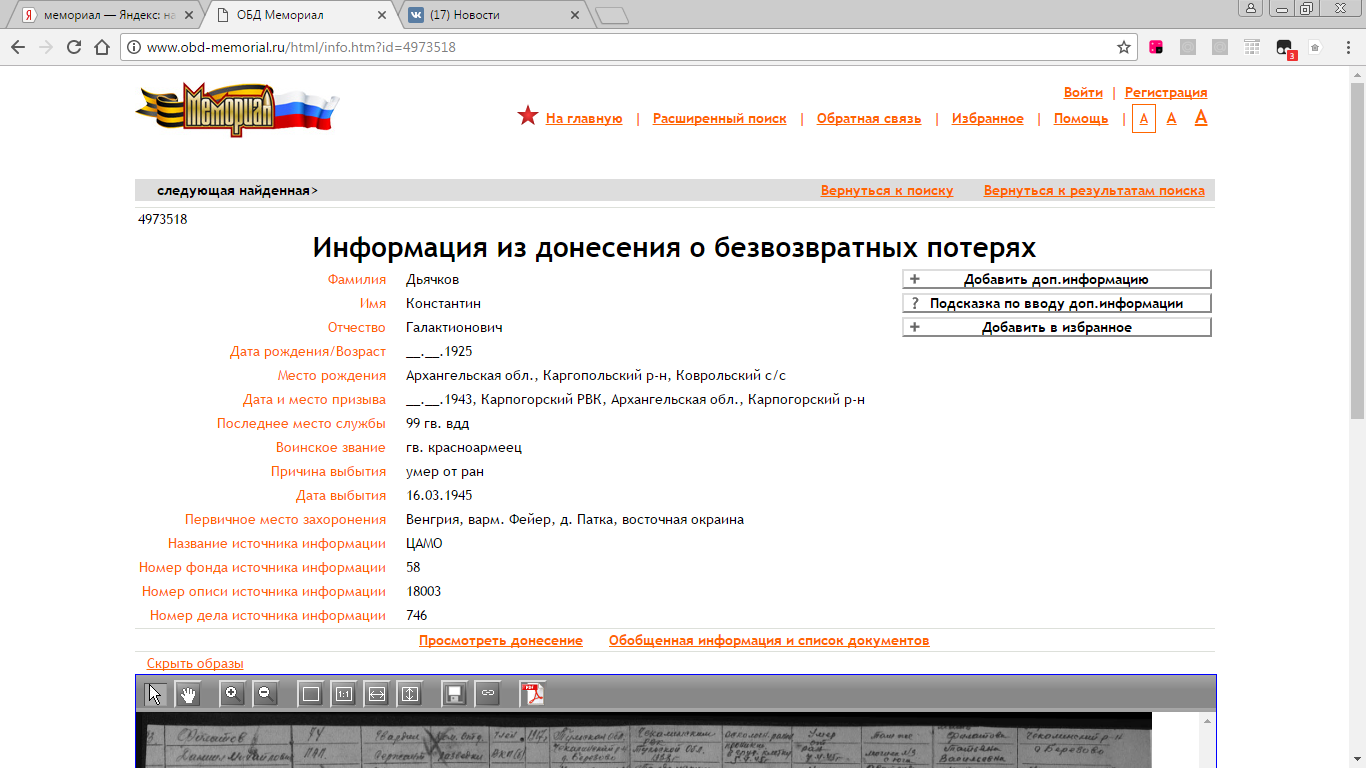Open Обратная связь

869,119
